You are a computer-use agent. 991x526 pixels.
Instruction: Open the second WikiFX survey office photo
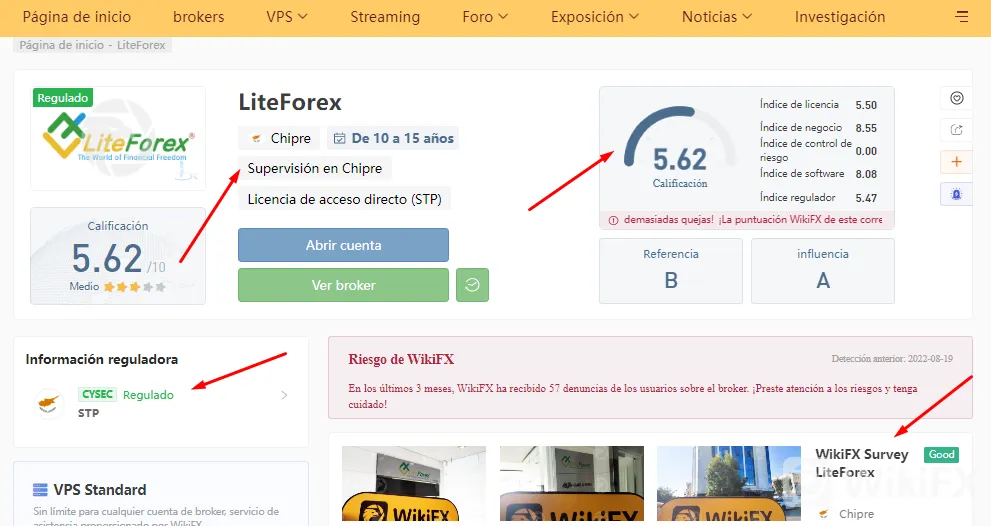click(572, 484)
